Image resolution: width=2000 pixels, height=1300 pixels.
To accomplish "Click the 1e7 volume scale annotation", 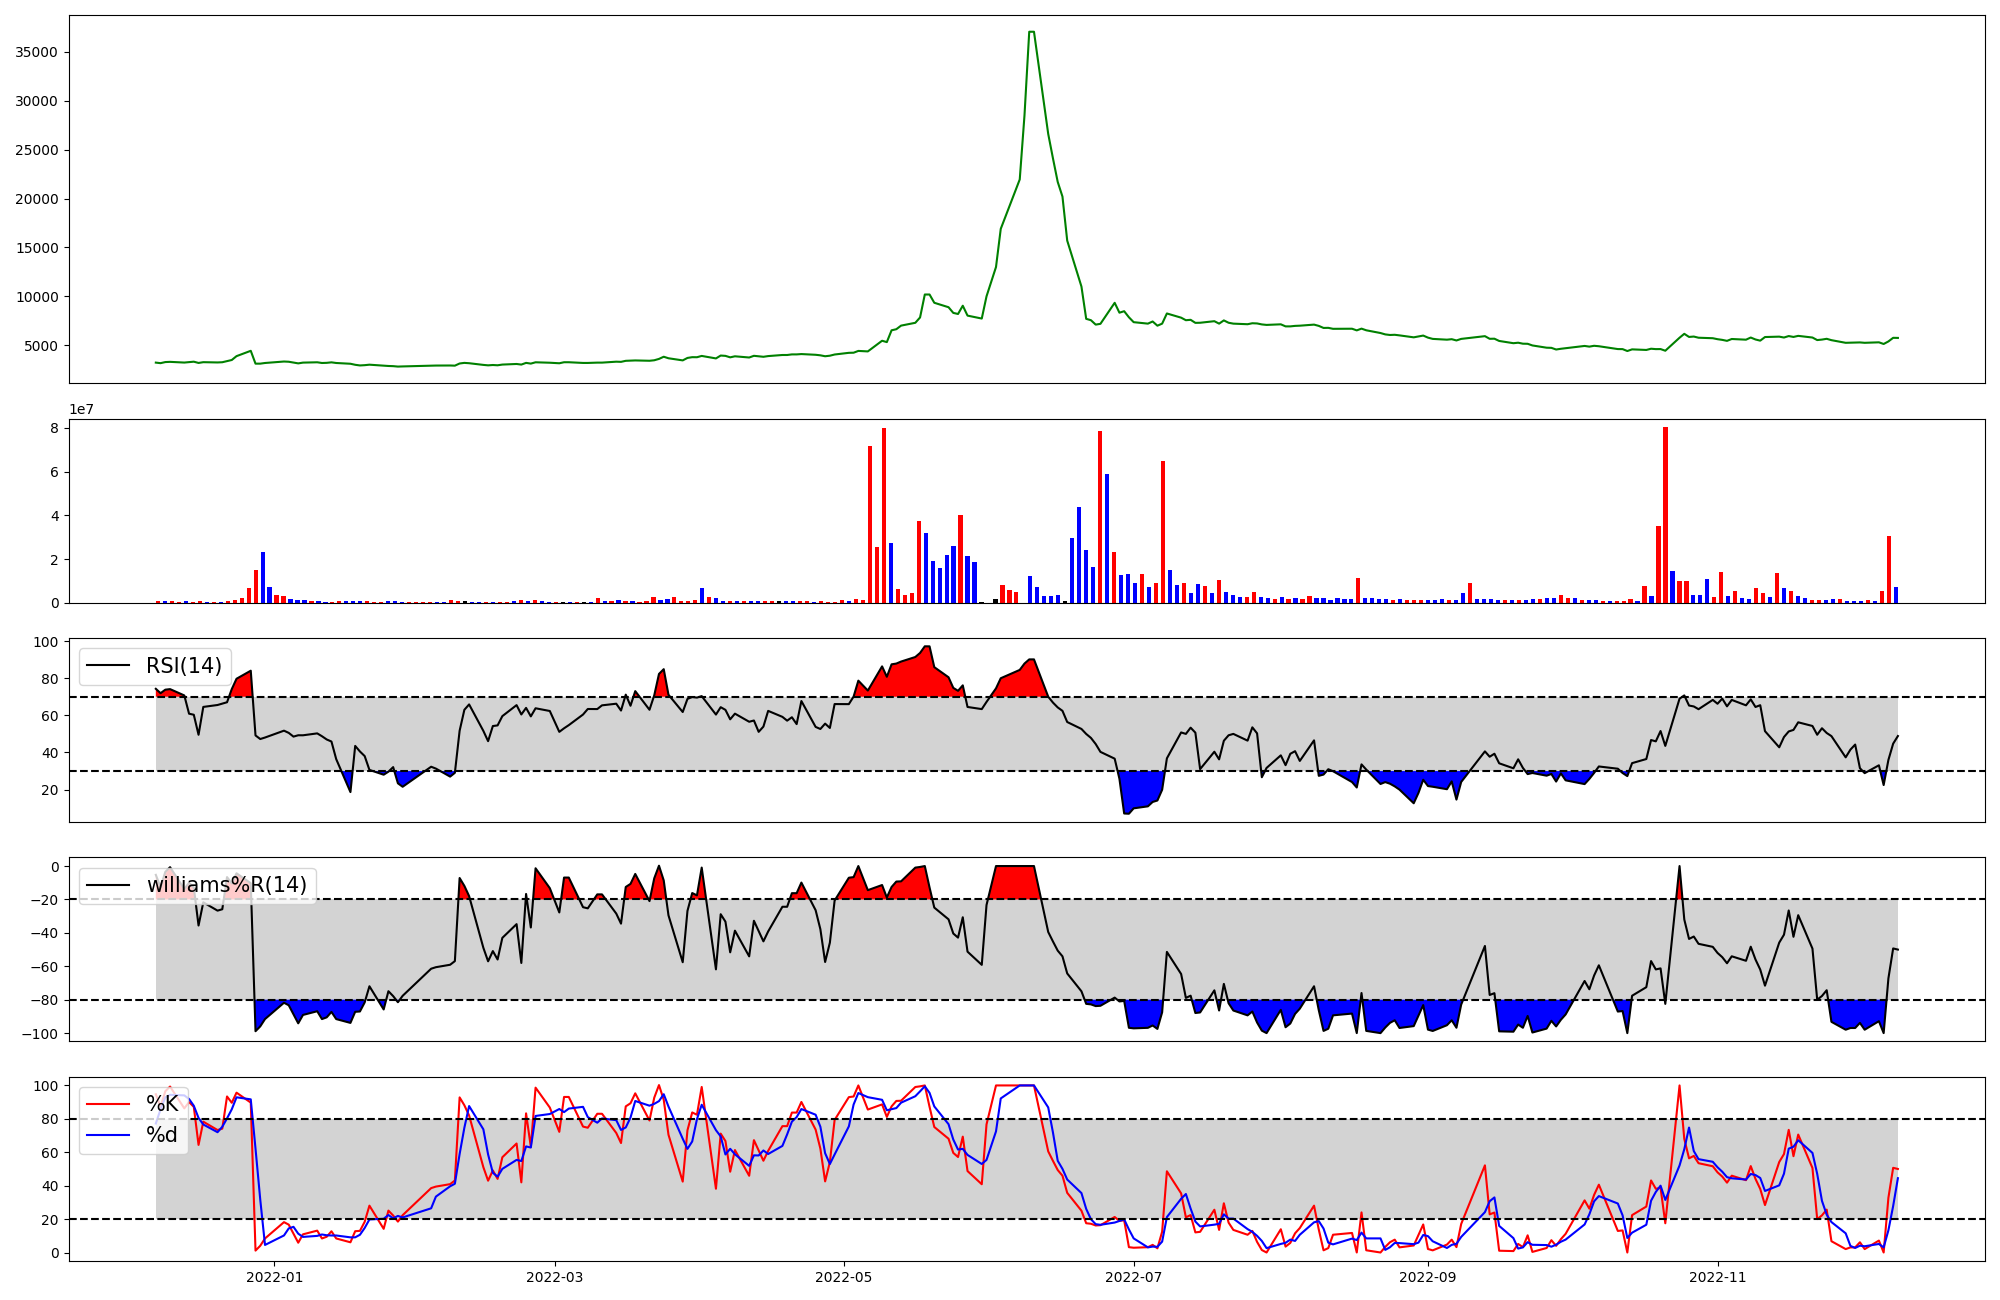I will 82,409.
